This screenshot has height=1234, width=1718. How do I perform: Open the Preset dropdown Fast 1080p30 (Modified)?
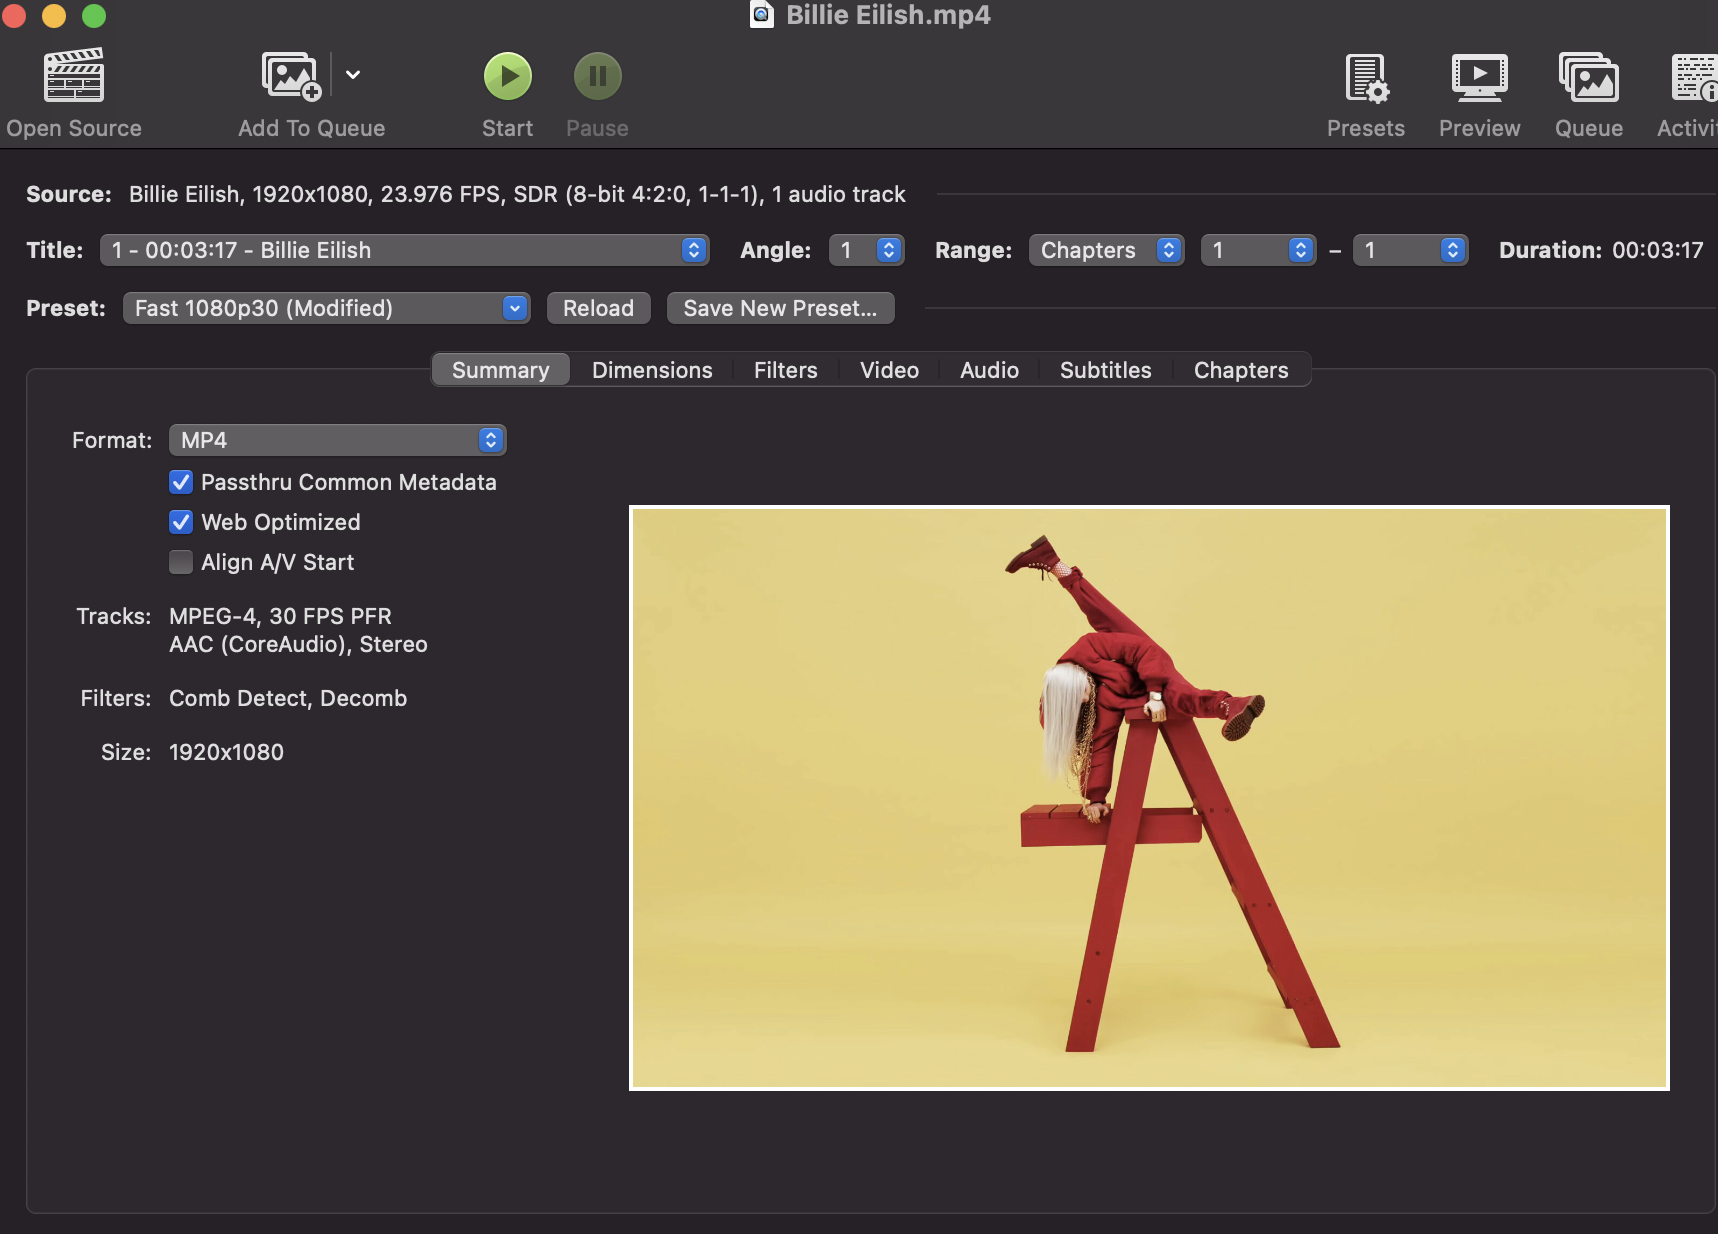tap(326, 308)
